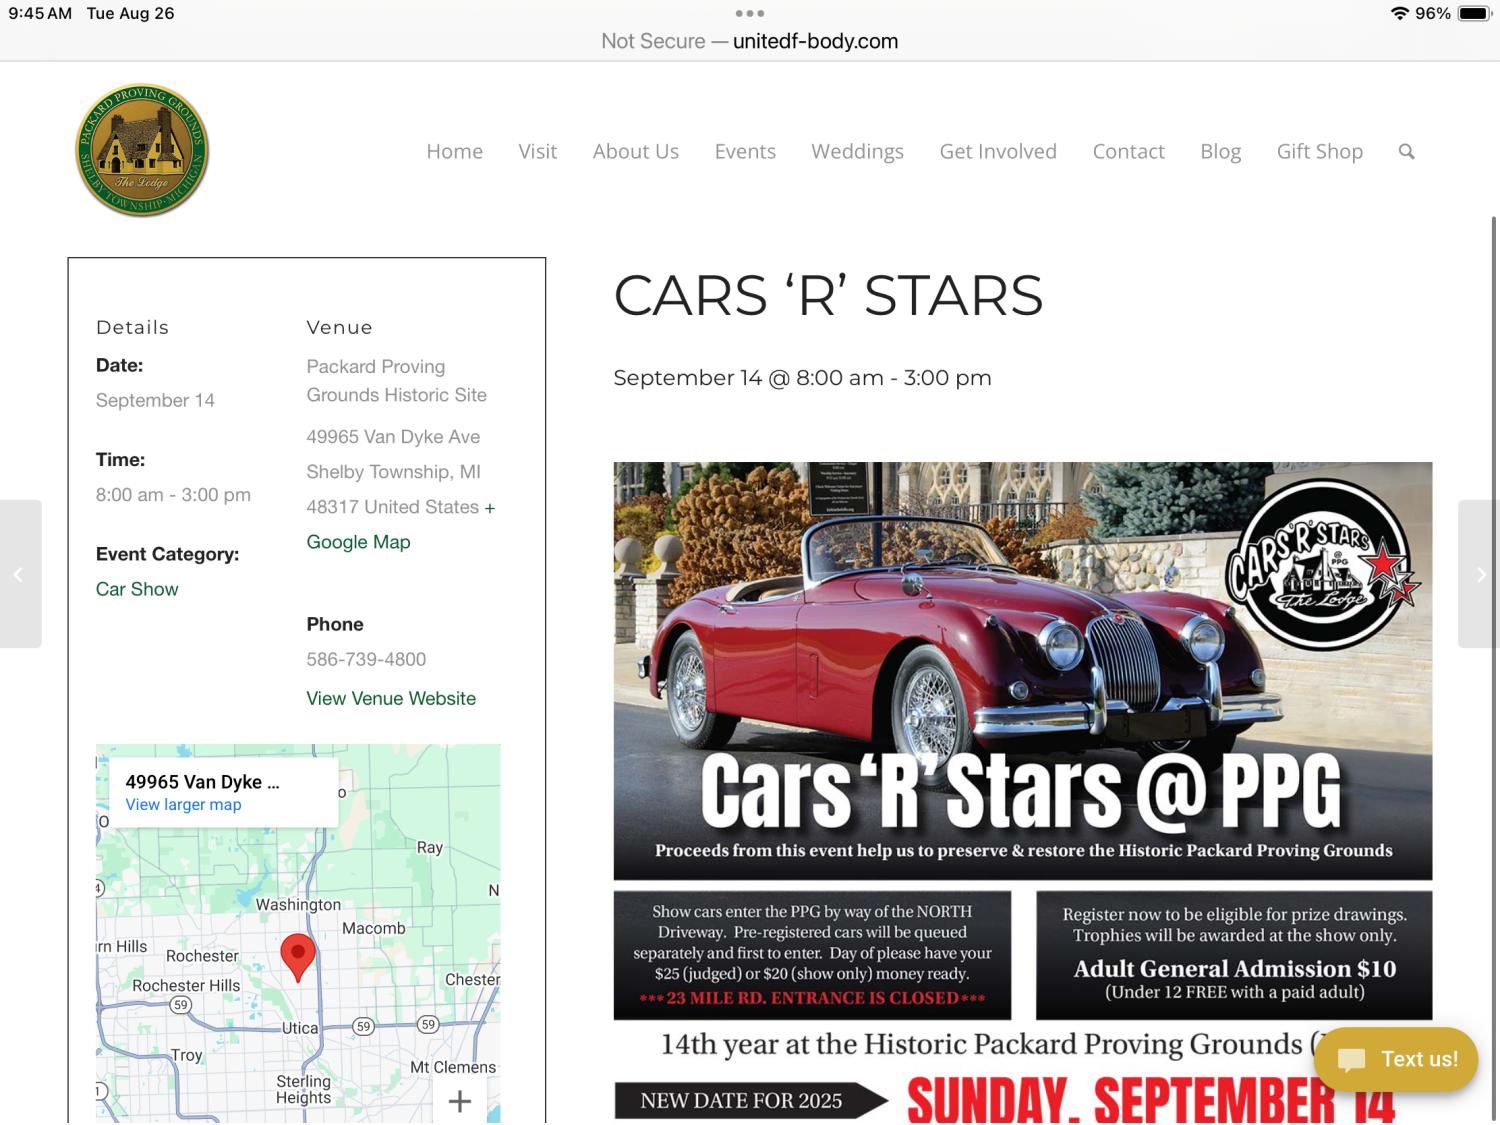This screenshot has height=1125, width=1500.
Task: Tap the red map location pin
Action: click(x=298, y=957)
